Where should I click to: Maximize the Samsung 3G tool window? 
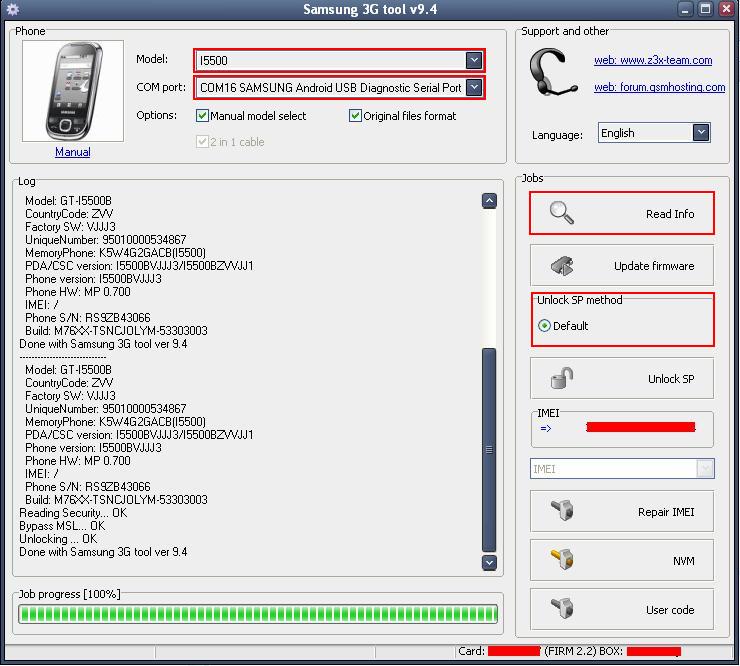coord(706,9)
